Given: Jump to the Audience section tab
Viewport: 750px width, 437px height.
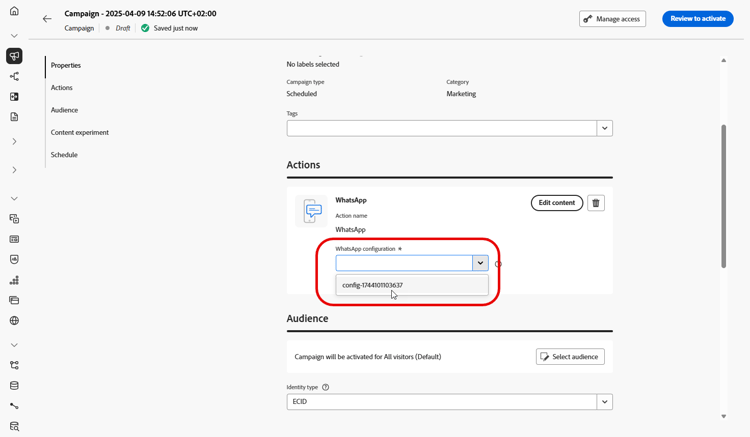Looking at the screenshot, I should (64, 110).
